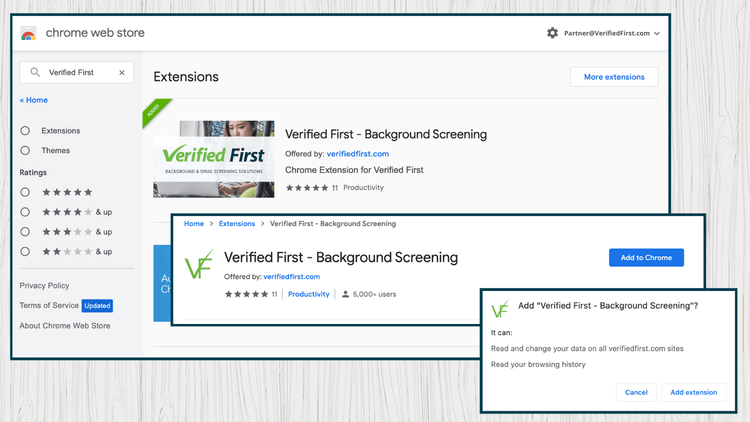
Task: Choose the five-star rating filter
Action: coord(25,192)
